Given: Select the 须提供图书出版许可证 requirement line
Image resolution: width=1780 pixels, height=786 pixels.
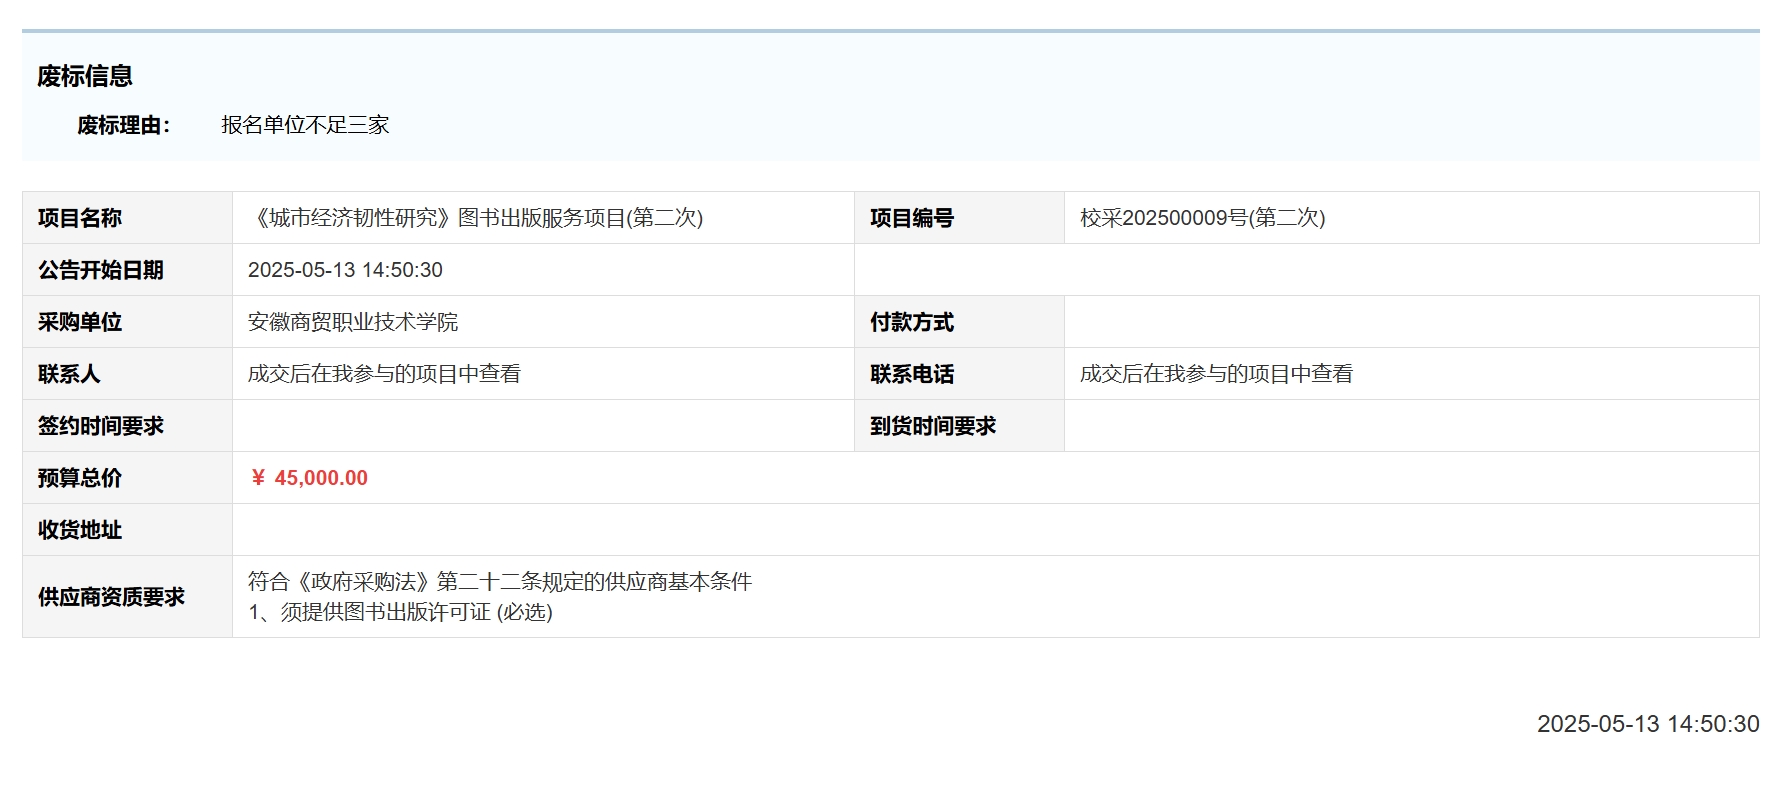Looking at the screenshot, I should coord(400,612).
